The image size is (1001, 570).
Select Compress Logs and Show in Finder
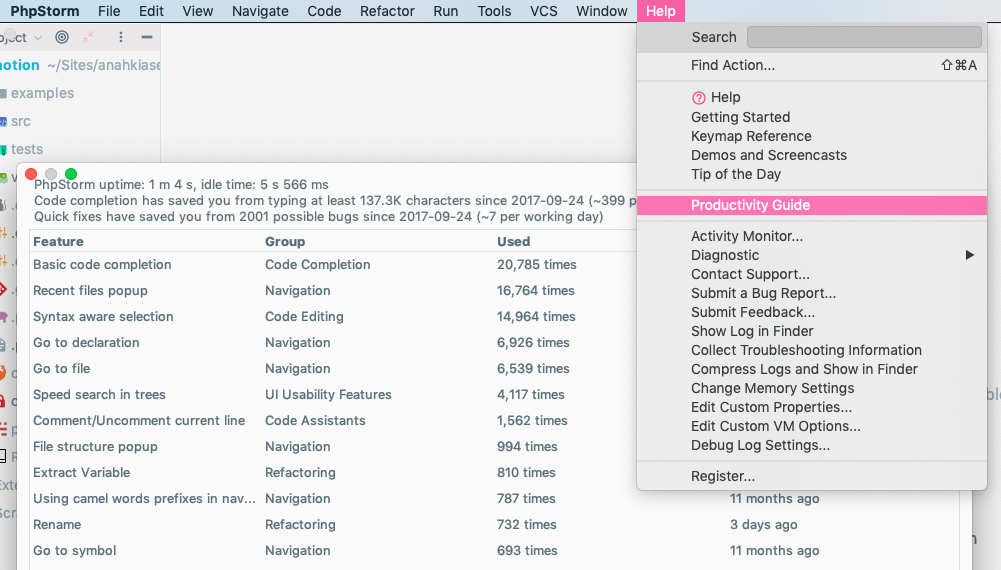click(x=812, y=370)
